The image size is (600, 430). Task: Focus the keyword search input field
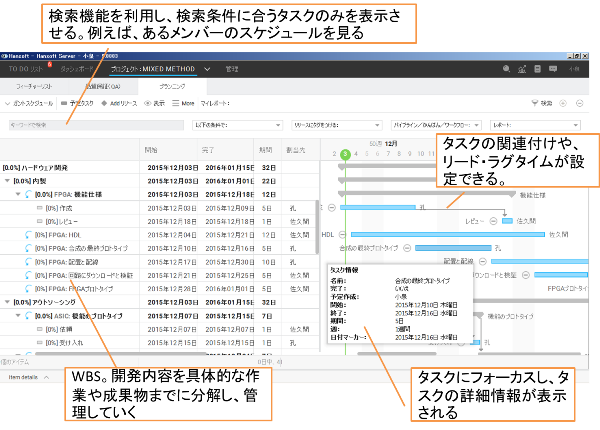(96, 125)
